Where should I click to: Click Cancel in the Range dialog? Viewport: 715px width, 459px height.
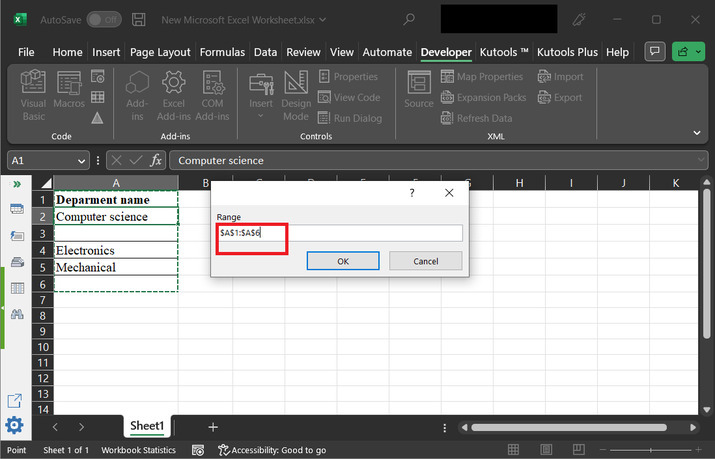(426, 261)
